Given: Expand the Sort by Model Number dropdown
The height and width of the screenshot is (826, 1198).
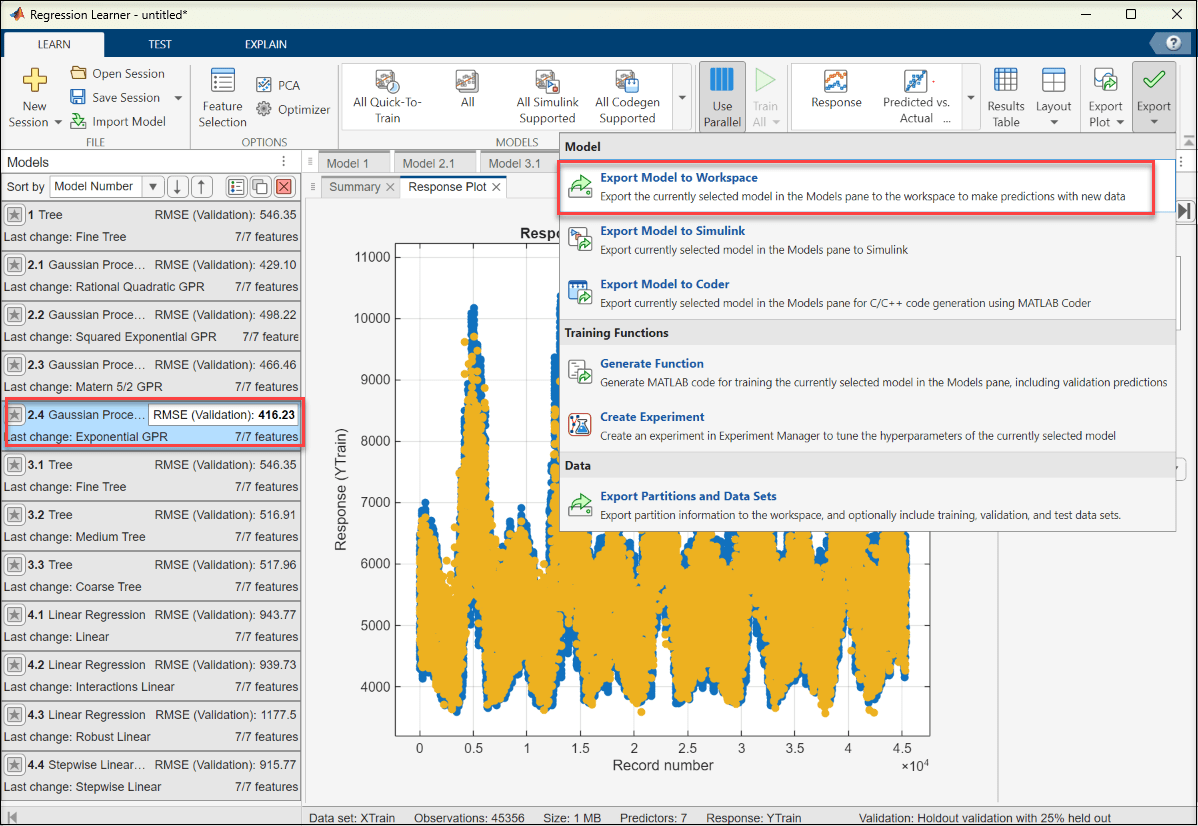Looking at the screenshot, I should point(153,187).
